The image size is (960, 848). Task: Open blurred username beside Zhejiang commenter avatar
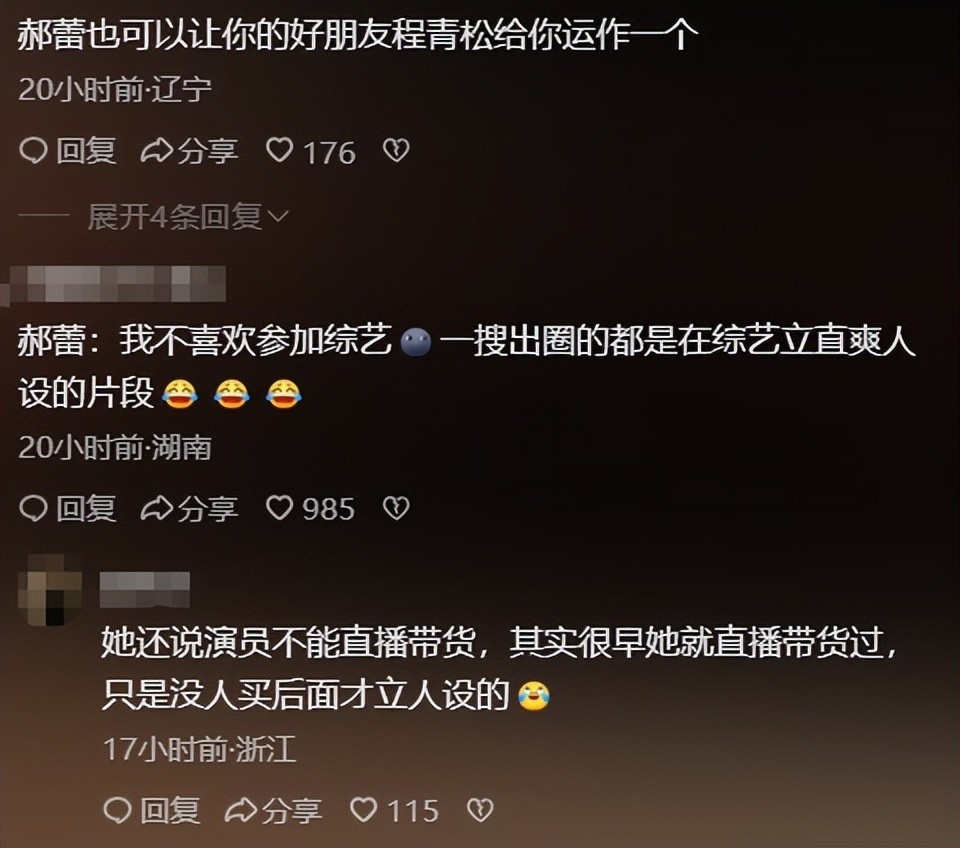(x=144, y=589)
